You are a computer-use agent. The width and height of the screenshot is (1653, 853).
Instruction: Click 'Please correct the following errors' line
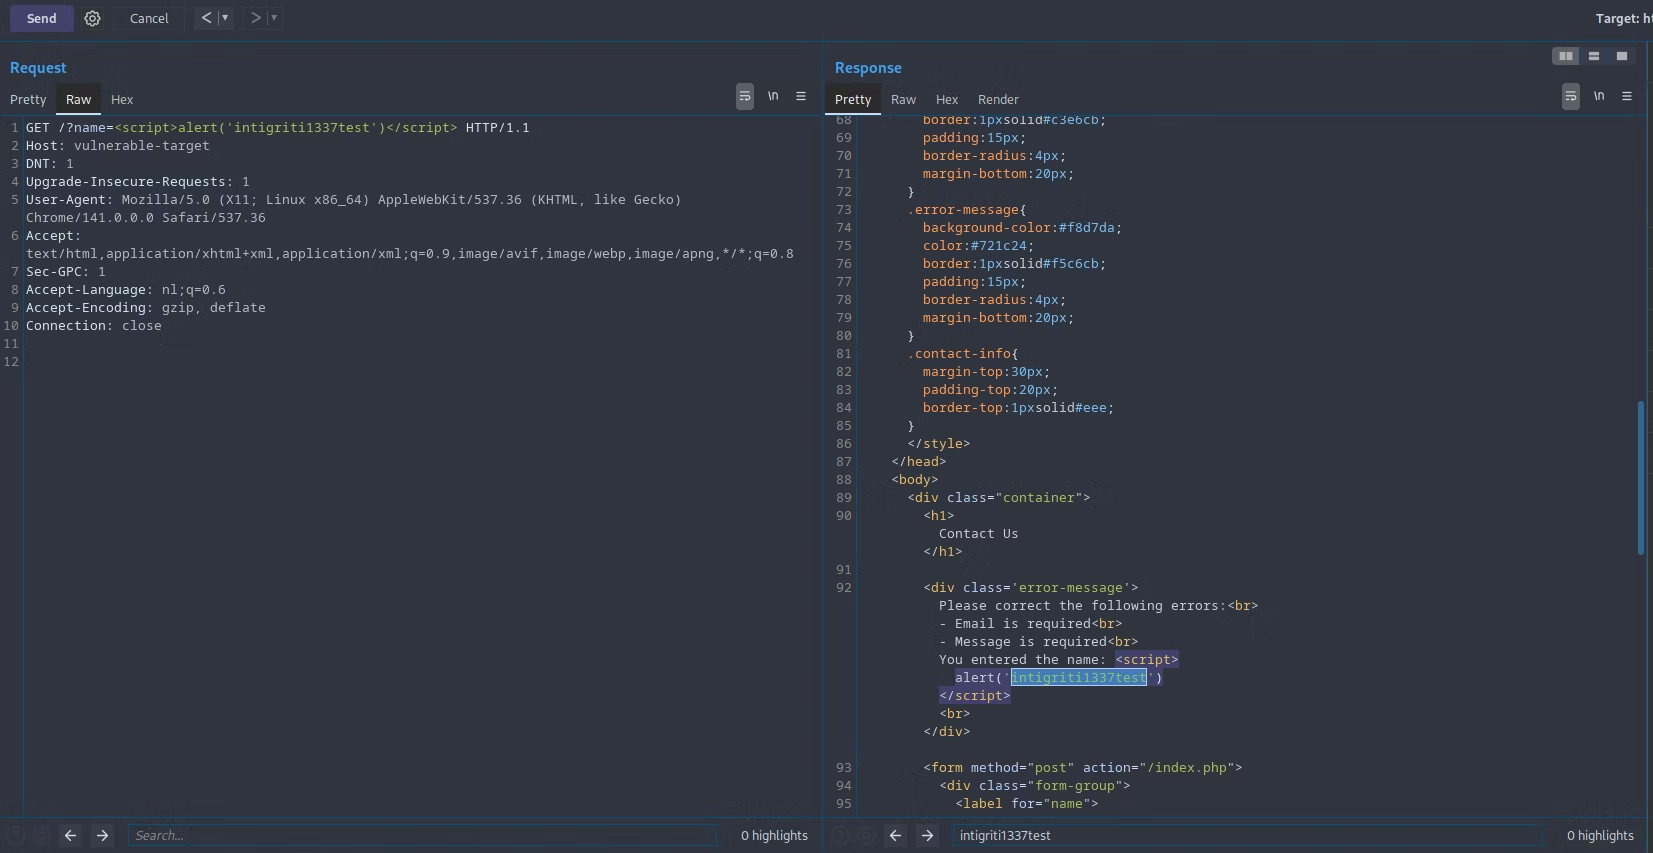[1098, 605]
